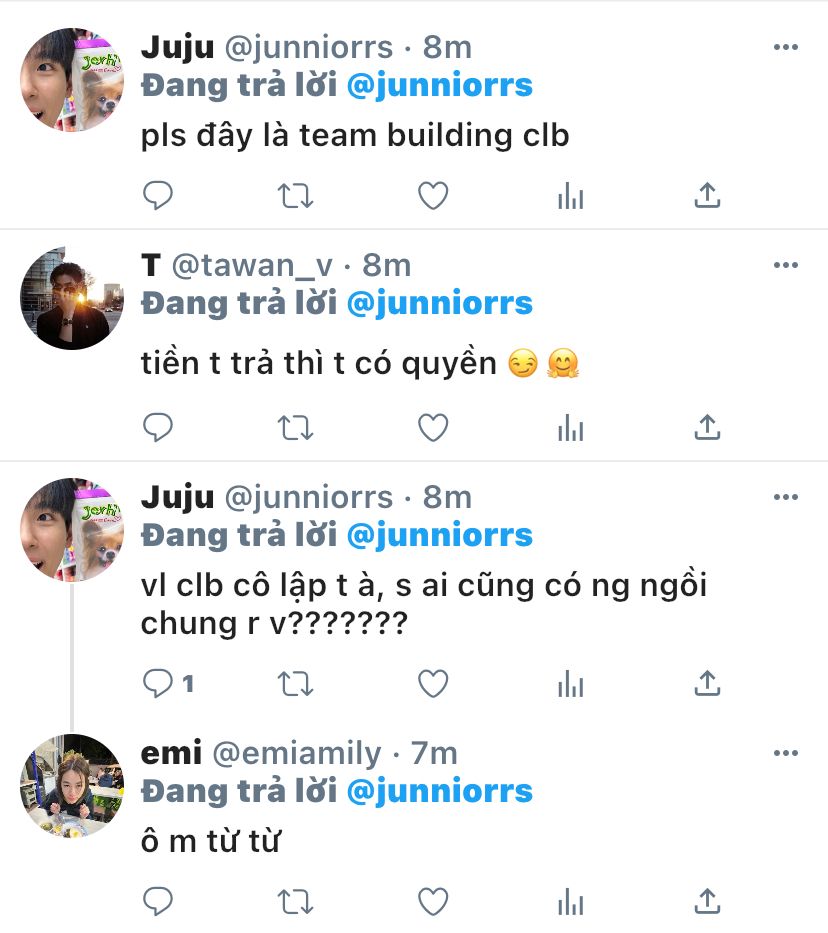Like emi's 'ô m từ từ' tweet
Image resolution: width=828 pixels, height=933 pixels.
(x=433, y=901)
